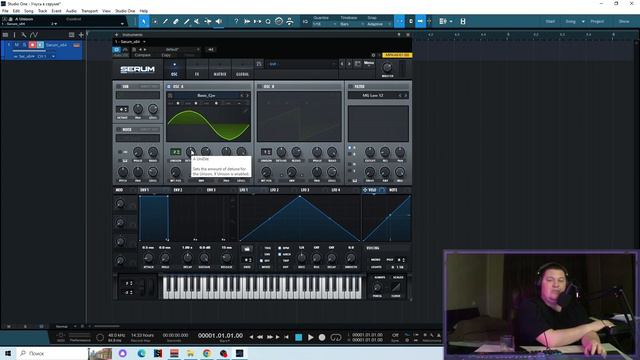Click the OSC A unison voices number box

[x=176, y=152]
